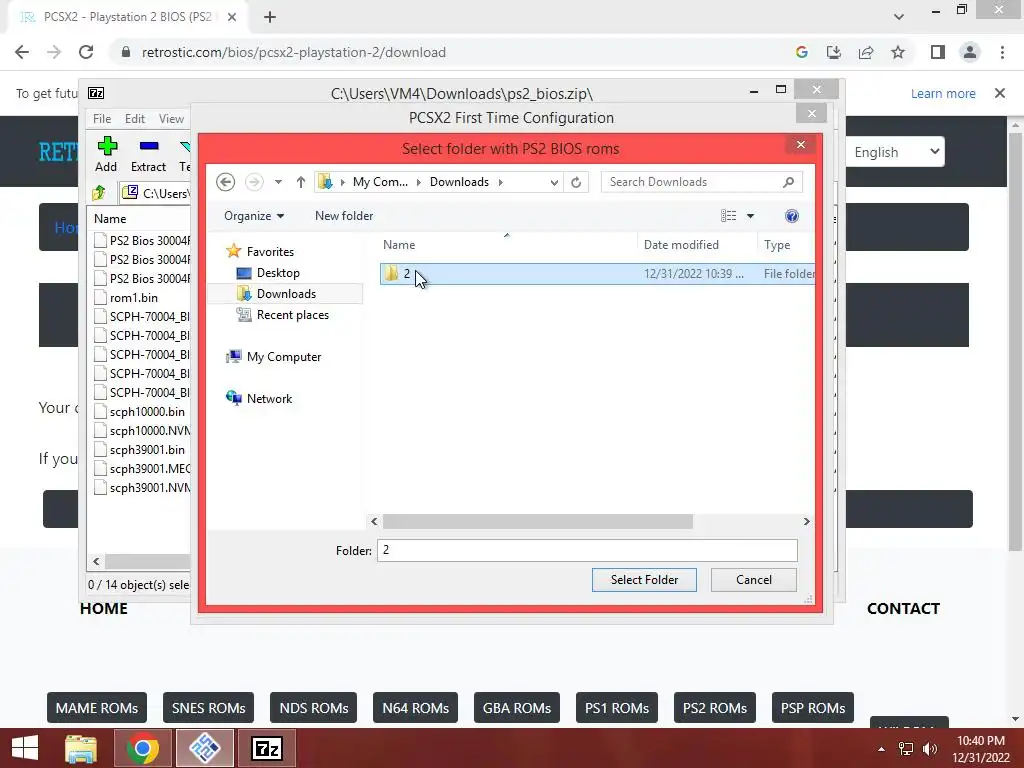Screen dimensions: 1024x768
Task: Click Chrome icon in taskbar
Action: 142,748
